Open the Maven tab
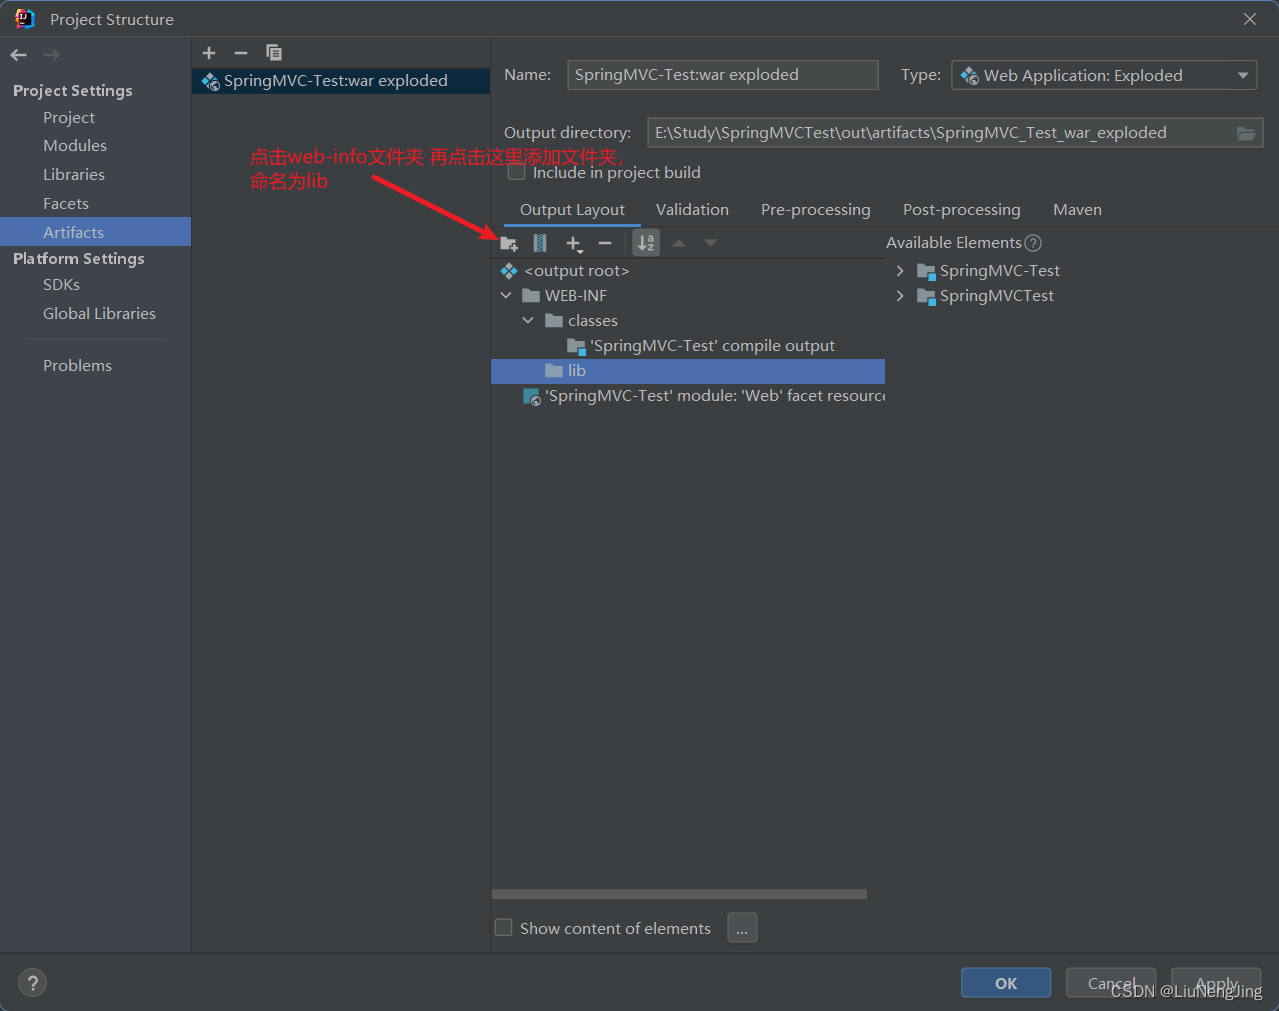 point(1077,210)
